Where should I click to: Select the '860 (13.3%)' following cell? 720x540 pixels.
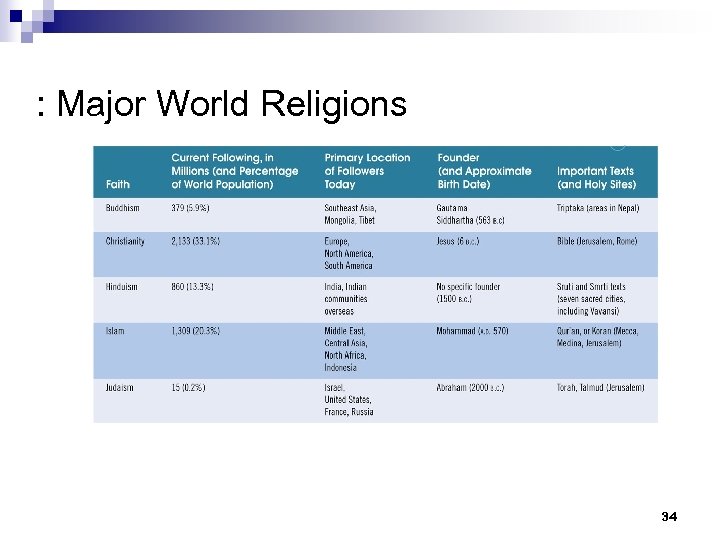click(x=192, y=287)
